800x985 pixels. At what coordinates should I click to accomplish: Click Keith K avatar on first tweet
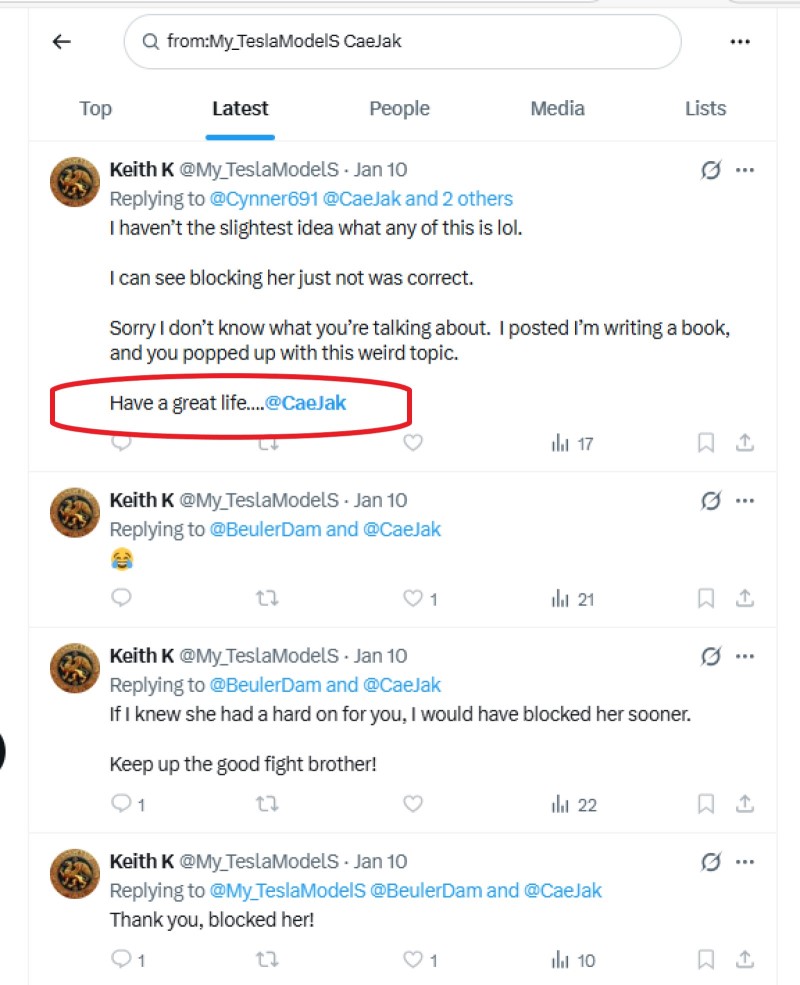coord(75,182)
